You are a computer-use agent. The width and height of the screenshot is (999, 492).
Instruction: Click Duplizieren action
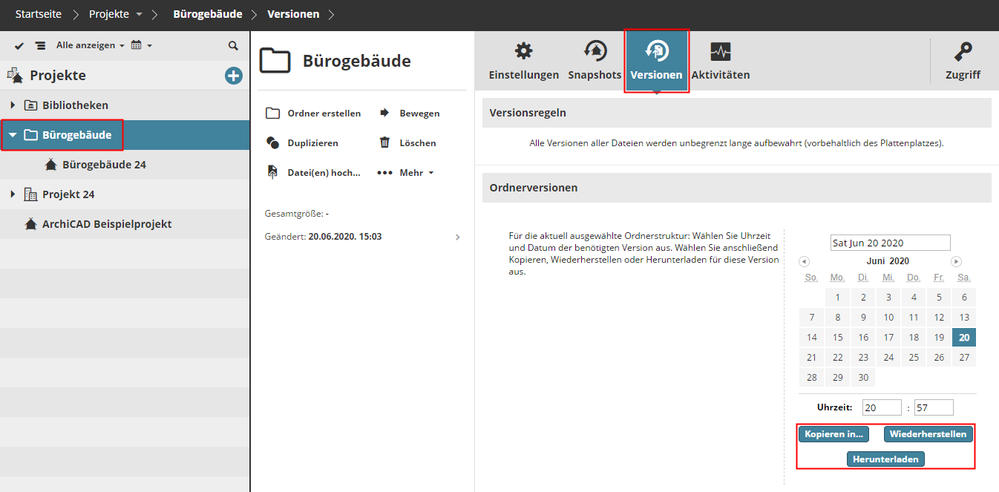301,143
